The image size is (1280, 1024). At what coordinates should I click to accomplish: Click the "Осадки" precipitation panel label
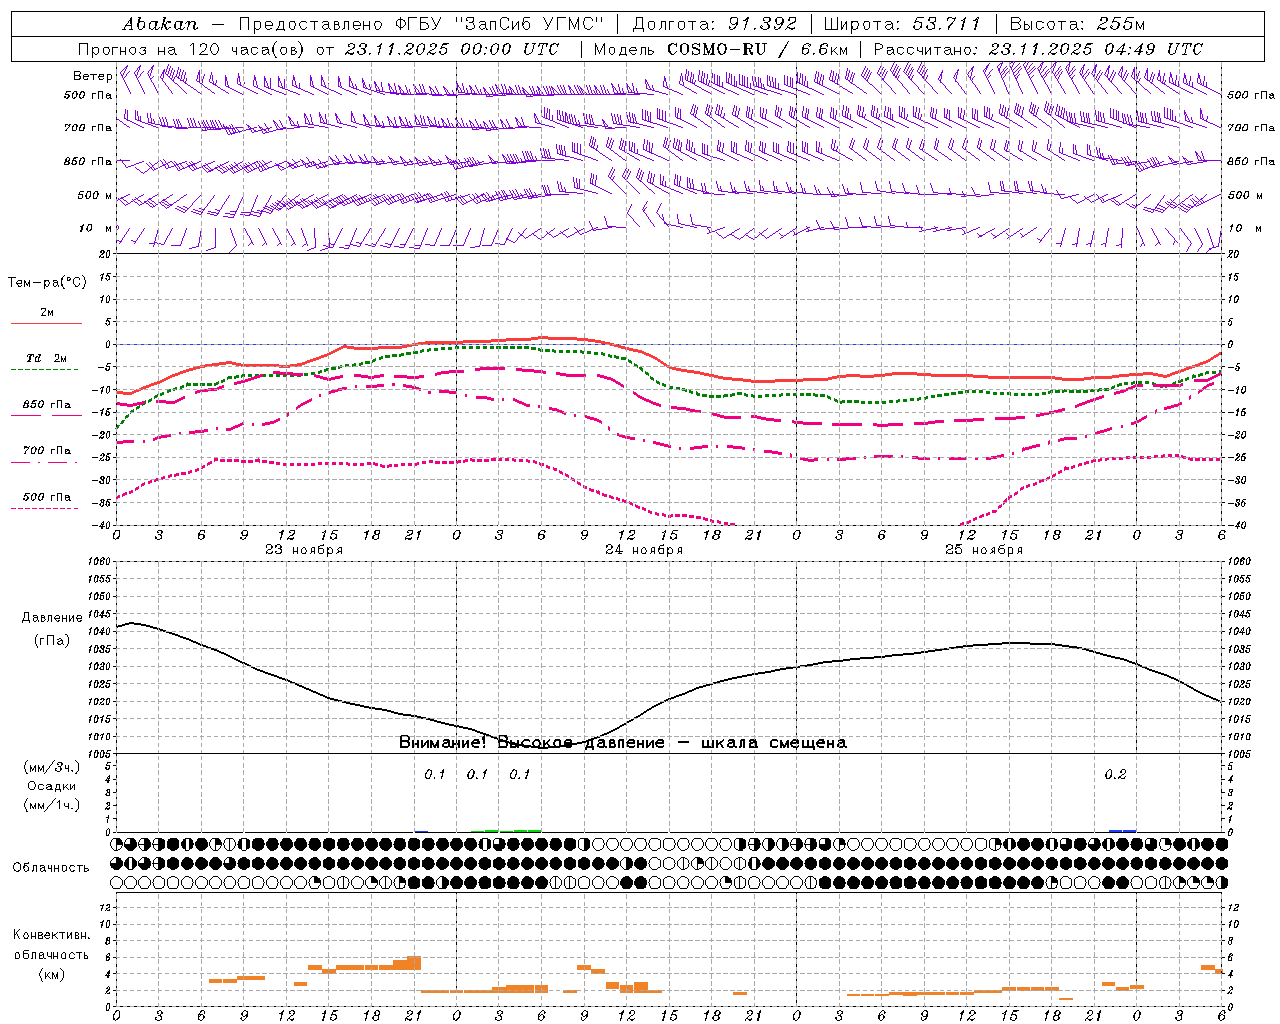pyautogui.click(x=51, y=786)
